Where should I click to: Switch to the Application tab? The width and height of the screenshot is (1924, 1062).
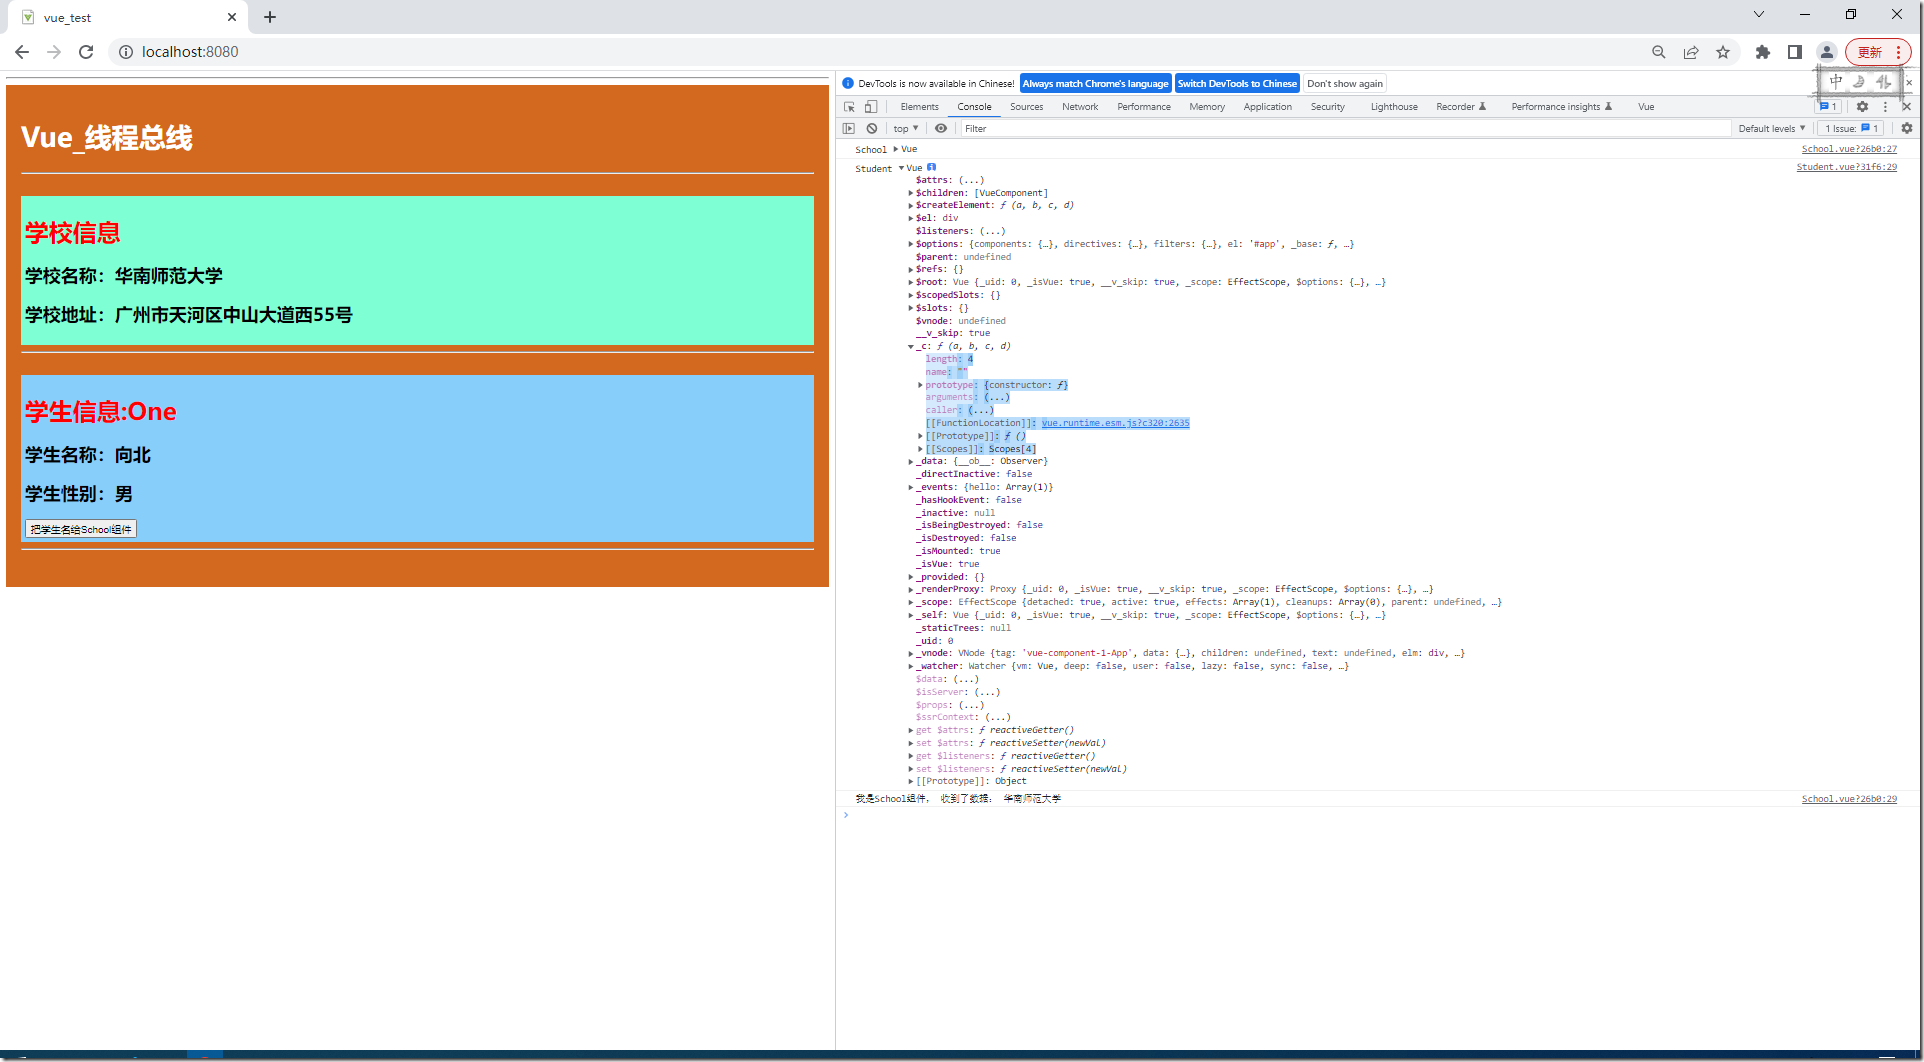[x=1268, y=107]
